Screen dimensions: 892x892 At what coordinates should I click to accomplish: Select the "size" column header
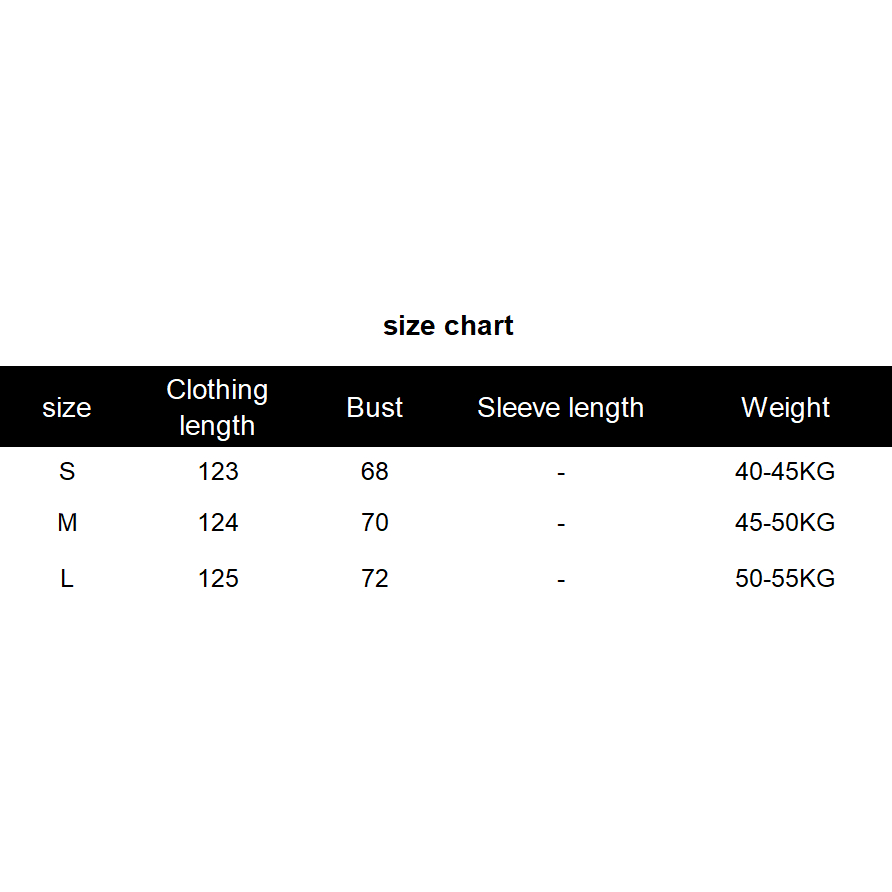click(x=67, y=408)
